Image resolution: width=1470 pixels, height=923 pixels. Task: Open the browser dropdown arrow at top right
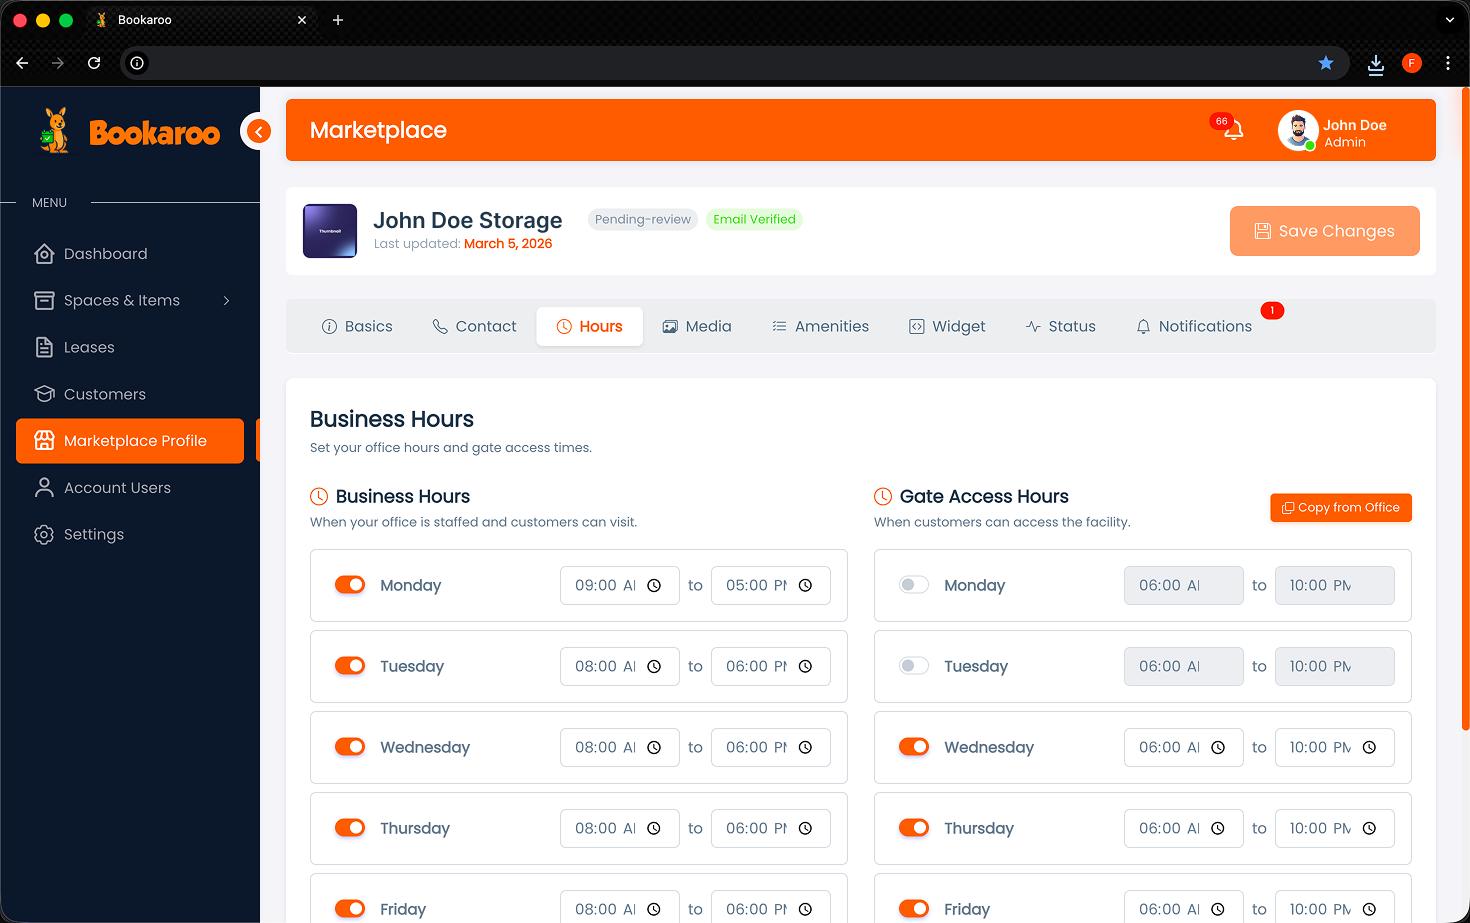[1450, 19]
